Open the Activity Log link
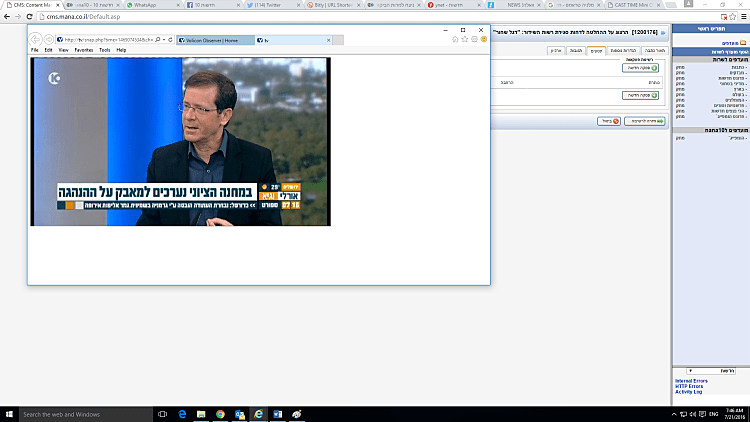 (x=689, y=392)
